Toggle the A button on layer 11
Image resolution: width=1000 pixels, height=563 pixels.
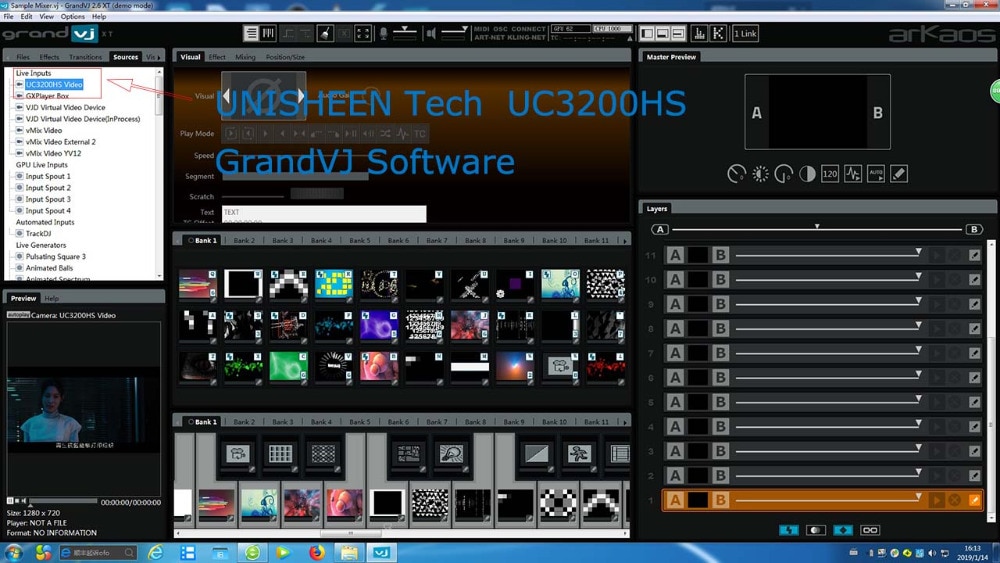[x=675, y=255]
